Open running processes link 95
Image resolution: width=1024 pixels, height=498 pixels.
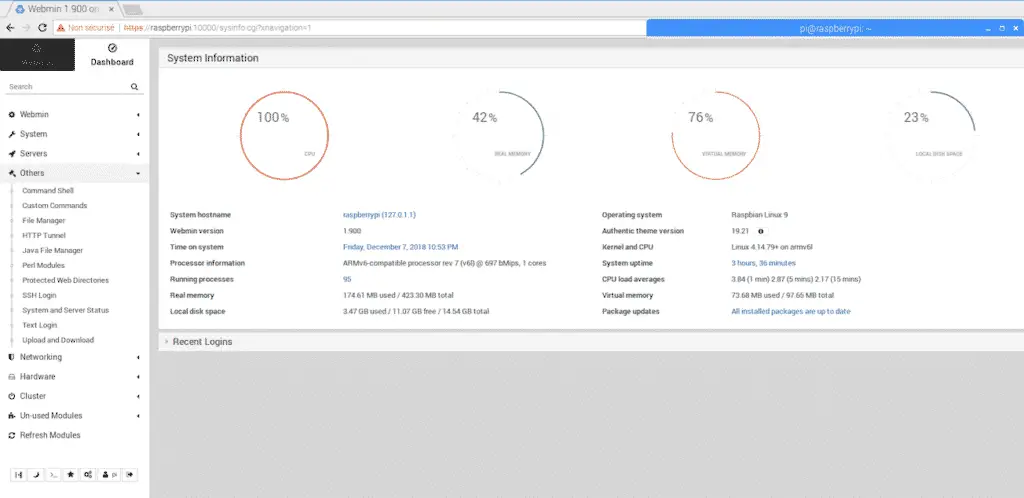click(347, 279)
